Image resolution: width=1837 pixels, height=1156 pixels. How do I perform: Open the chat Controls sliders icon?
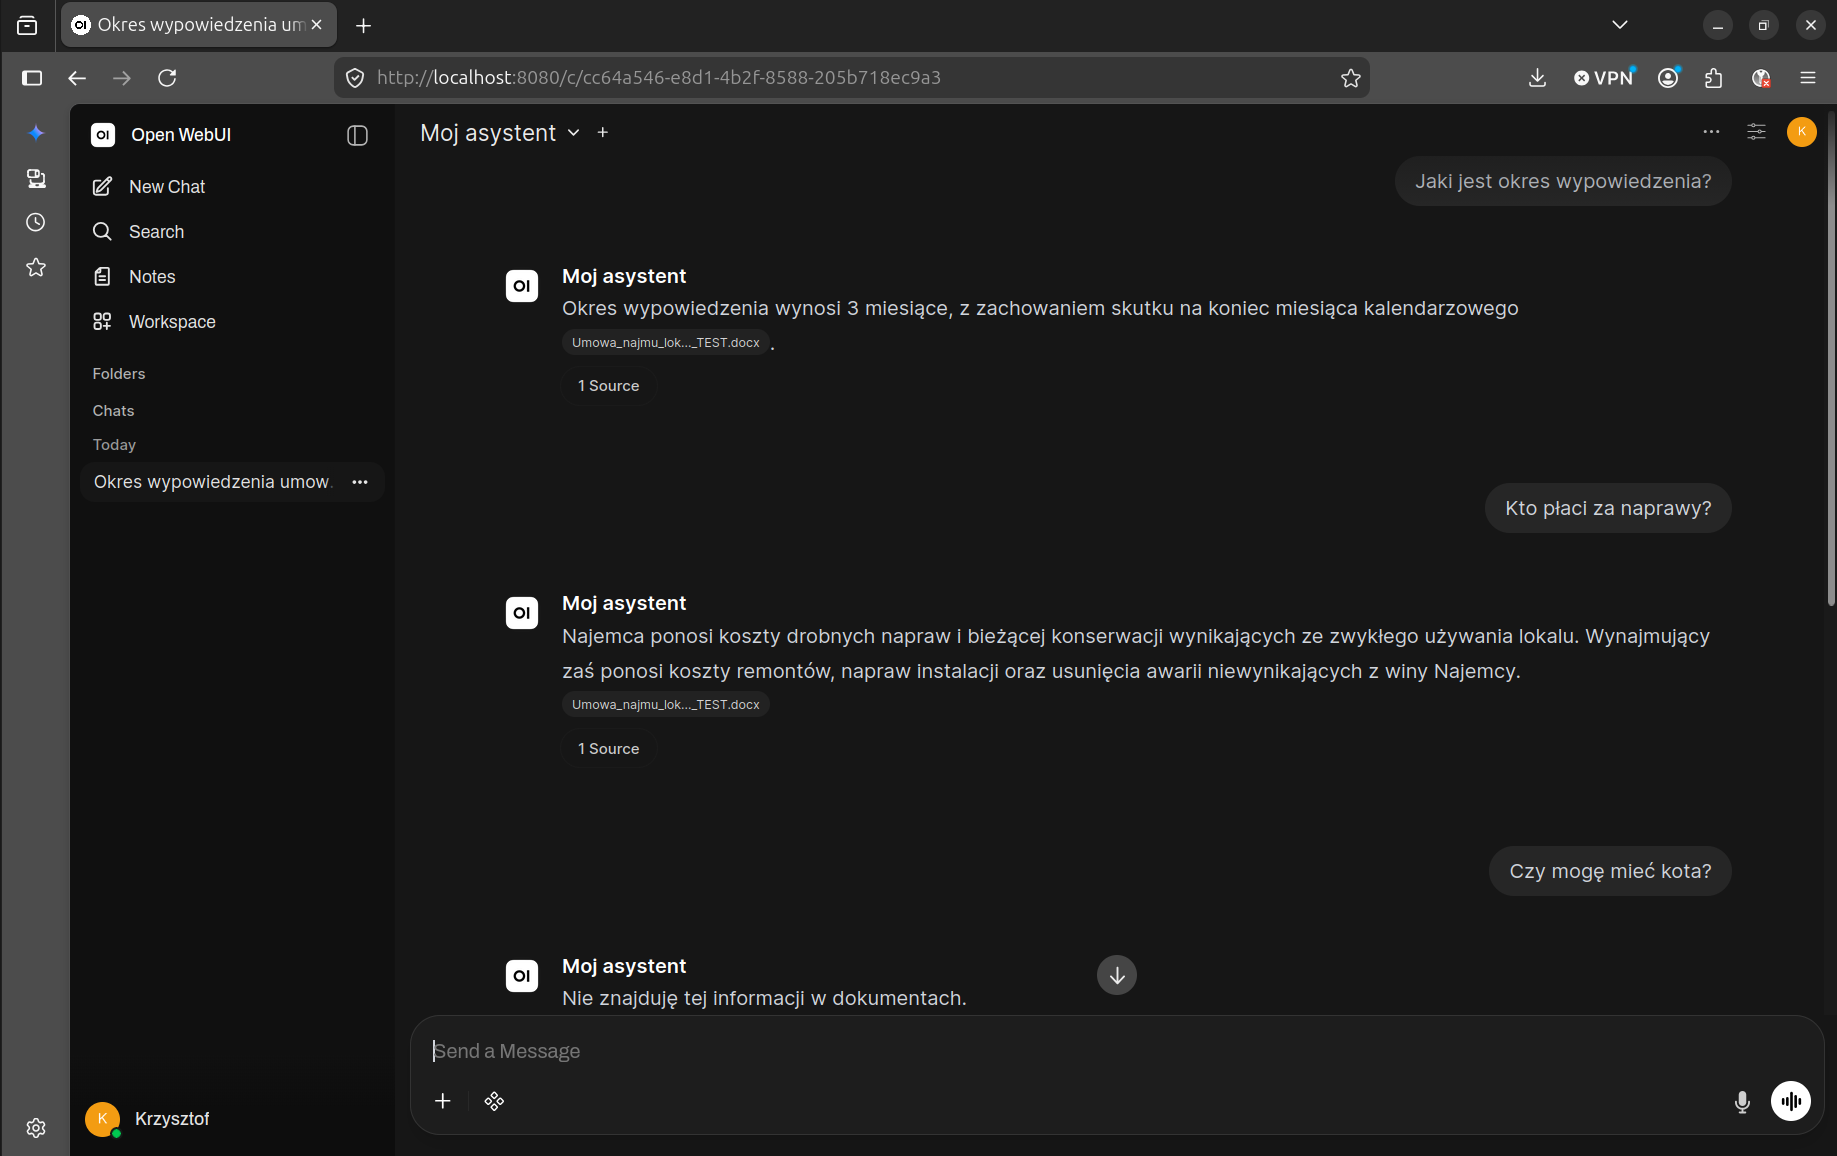(x=1756, y=132)
